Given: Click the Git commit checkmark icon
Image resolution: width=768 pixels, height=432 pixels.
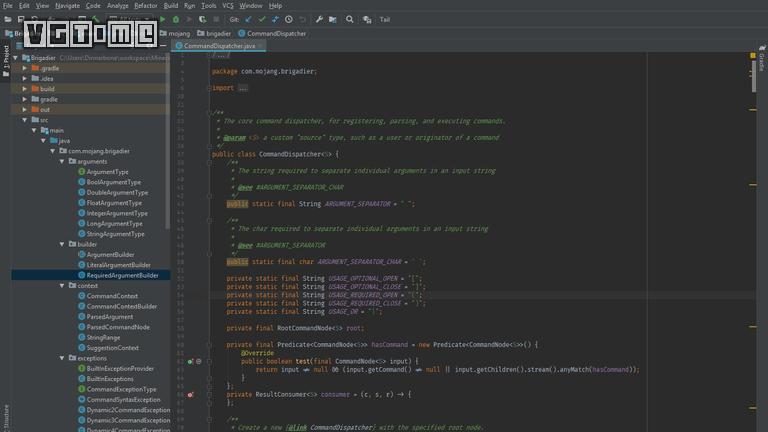Looking at the screenshot, I should [262, 19].
